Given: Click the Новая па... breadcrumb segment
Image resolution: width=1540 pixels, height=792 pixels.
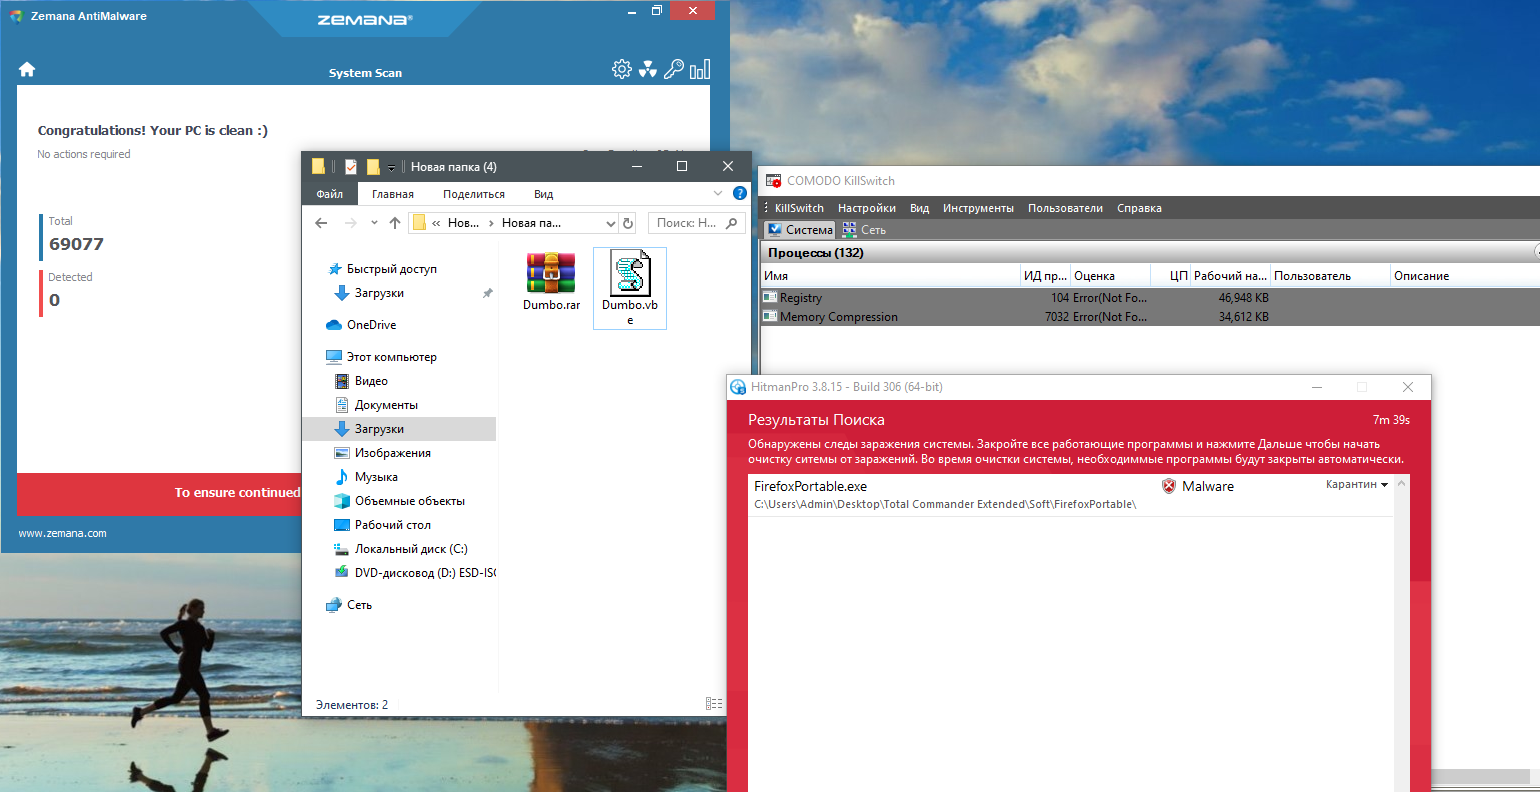Looking at the screenshot, I should pos(531,223).
